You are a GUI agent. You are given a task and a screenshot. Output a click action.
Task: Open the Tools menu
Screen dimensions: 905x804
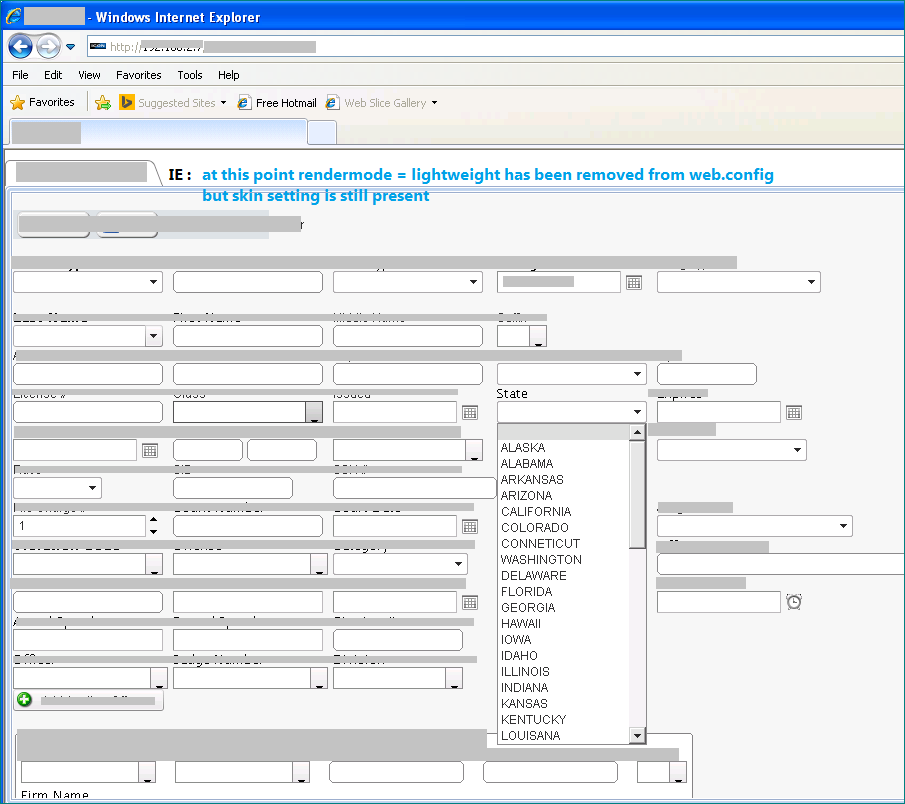click(190, 75)
